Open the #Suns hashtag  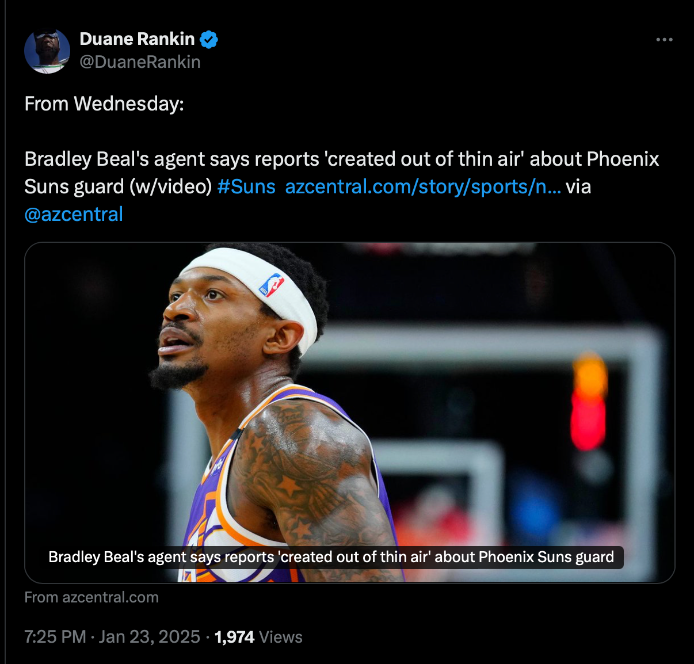[x=246, y=186]
